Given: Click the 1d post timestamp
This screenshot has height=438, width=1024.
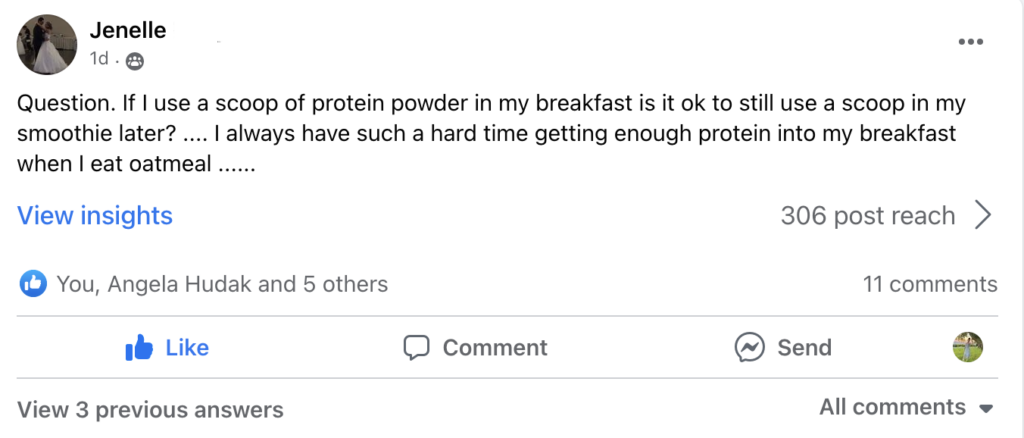Looking at the screenshot, I should (99, 59).
